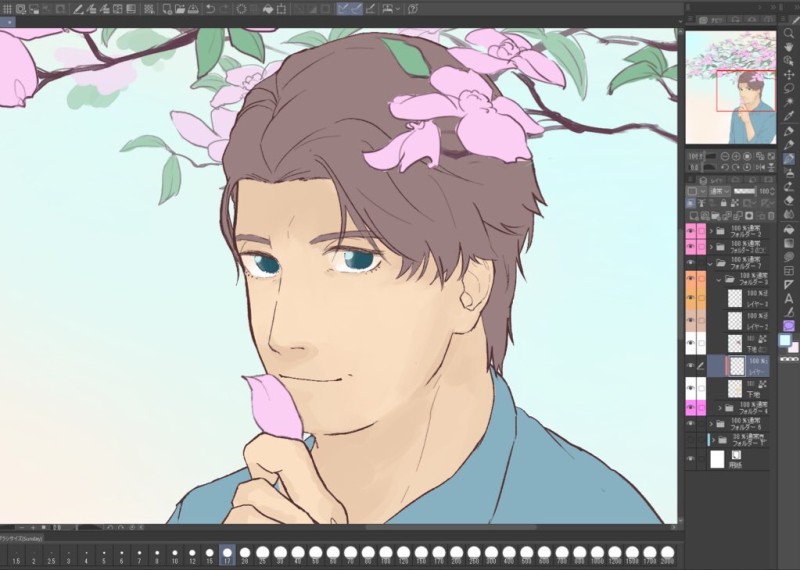Zoom in using Navigator plus button
This screenshot has width=800, height=570.
click(736, 156)
